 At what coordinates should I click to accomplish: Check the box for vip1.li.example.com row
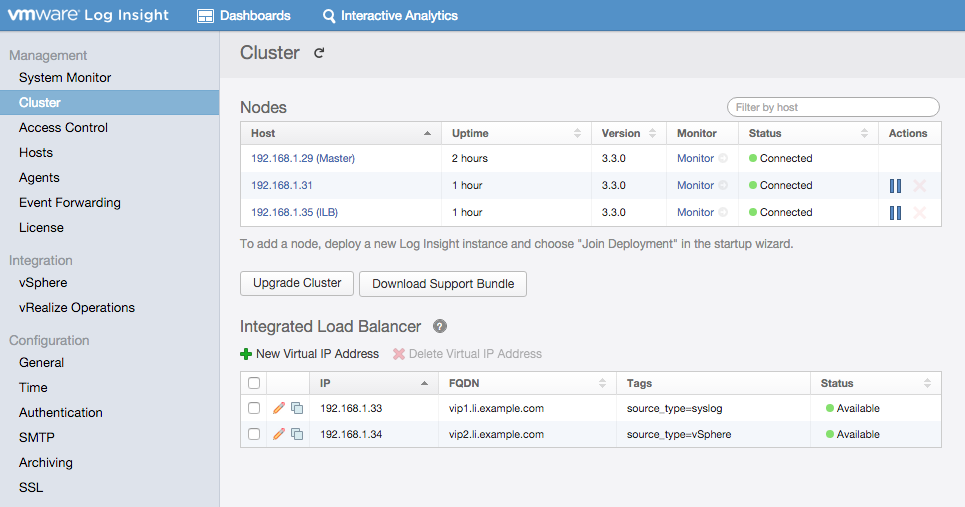point(254,408)
